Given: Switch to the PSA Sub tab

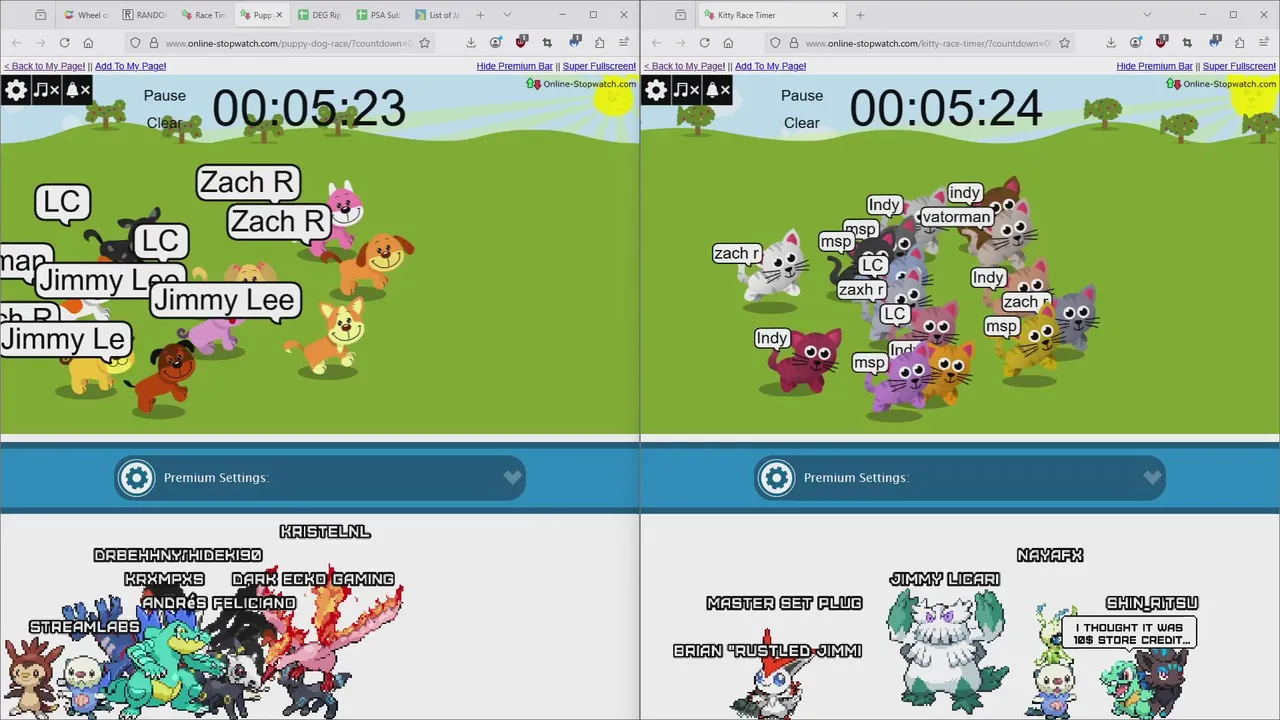Looking at the screenshot, I should [x=380, y=15].
